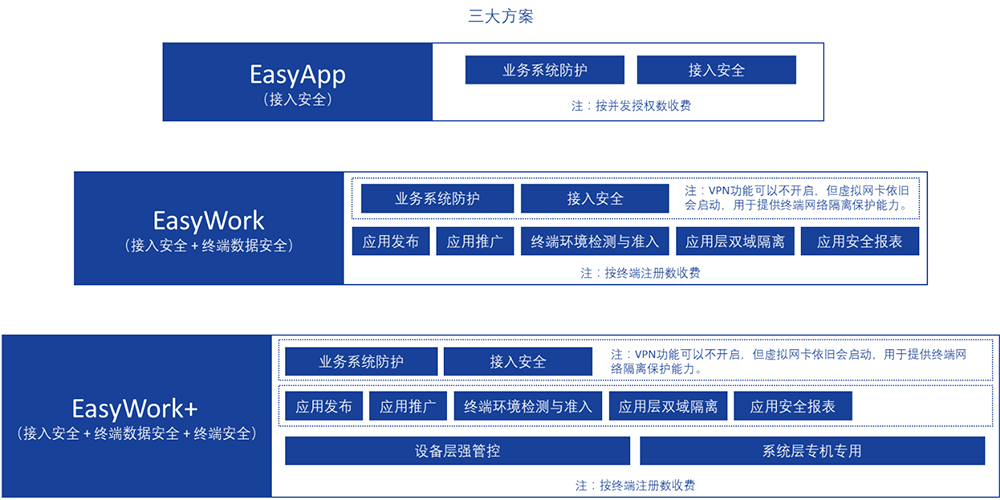The width and height of the screenshot is (1000, 500).
Task: Select the EasyWork+ plan header block
Action: tap(137, 416)
